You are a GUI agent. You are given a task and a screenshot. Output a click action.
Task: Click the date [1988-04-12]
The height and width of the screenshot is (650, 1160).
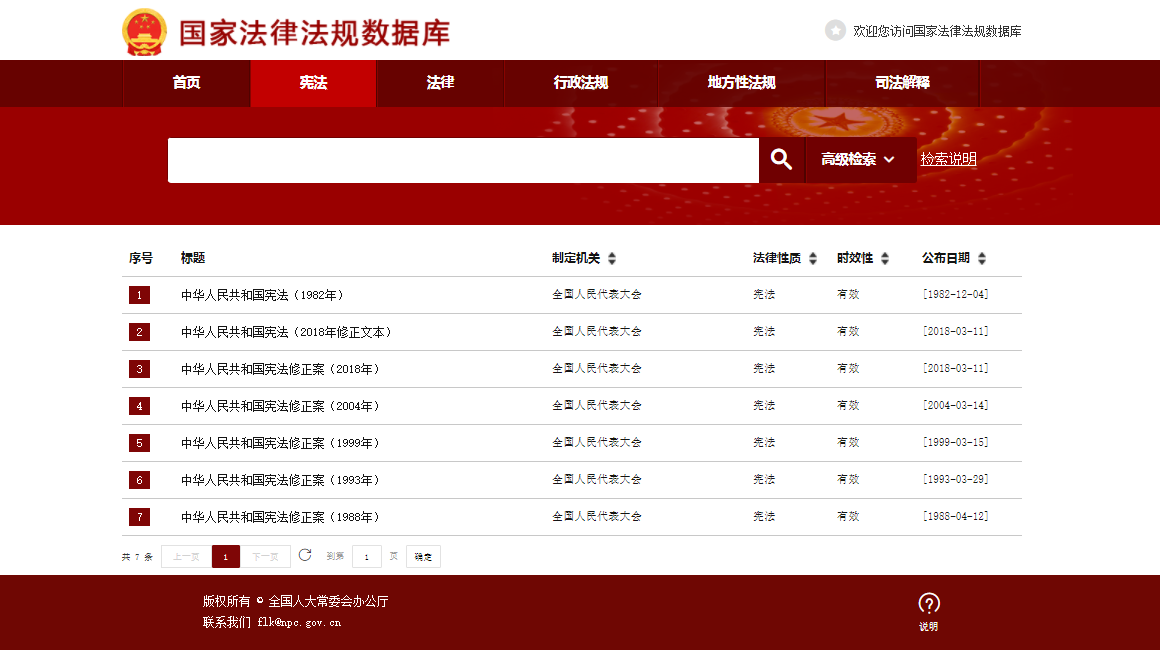pos(955,516)
